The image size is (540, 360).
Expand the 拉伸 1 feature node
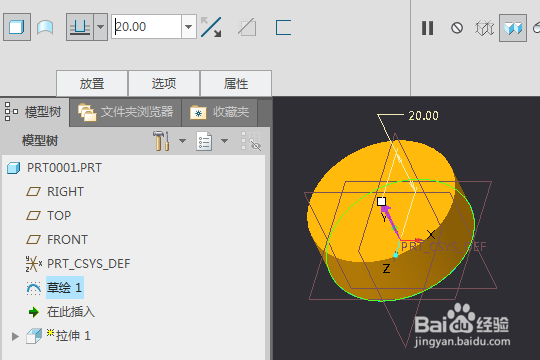click(15, 336)
